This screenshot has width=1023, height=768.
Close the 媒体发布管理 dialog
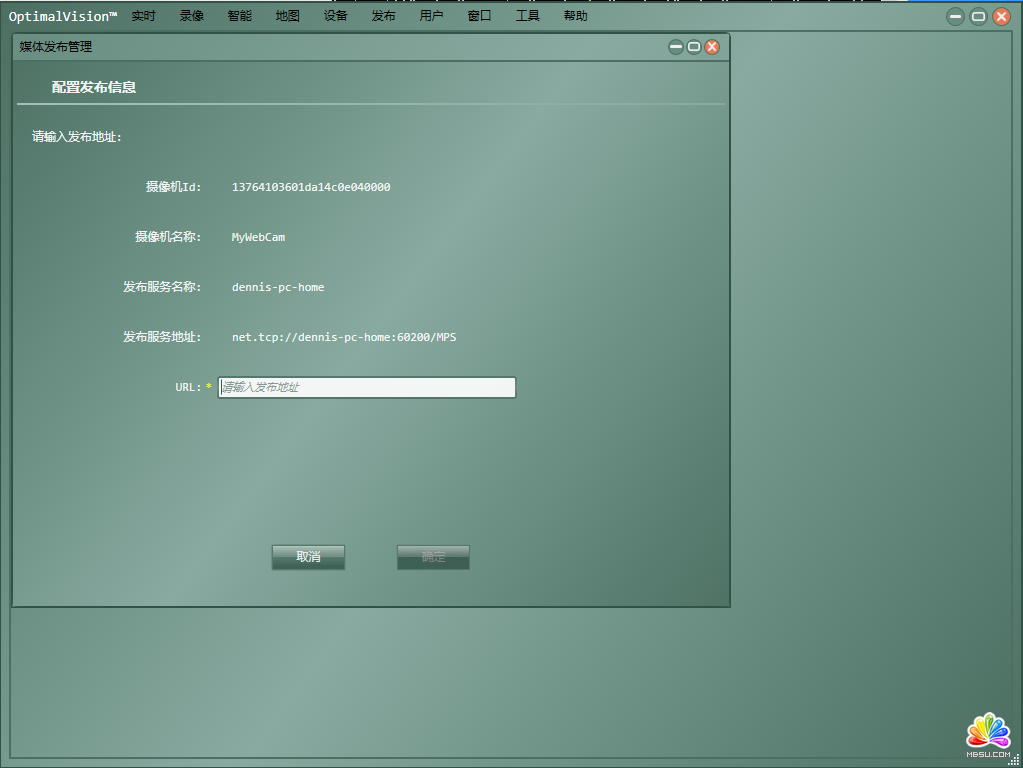click(x=712, y=47)
